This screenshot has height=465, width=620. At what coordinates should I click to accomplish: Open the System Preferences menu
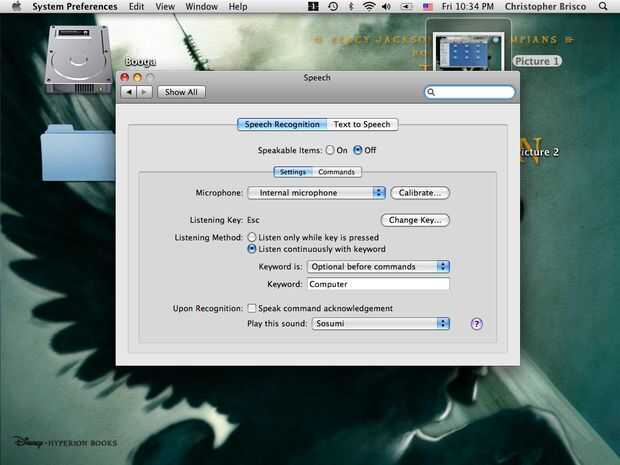tap(75, 6)
